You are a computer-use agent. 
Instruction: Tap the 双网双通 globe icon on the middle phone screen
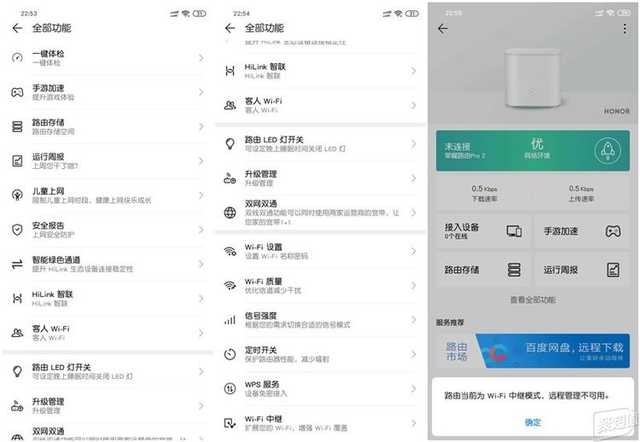[230, 212]
